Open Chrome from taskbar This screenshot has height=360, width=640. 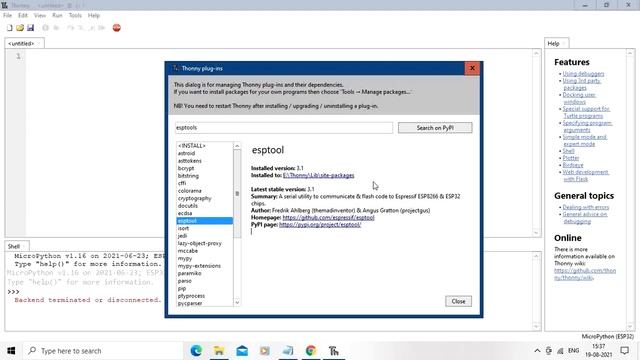tap(311, 351)
